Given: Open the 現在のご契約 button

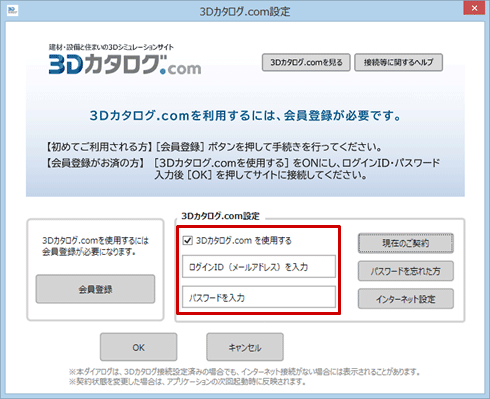Looking at the screenshot, I should tap(406, 243).
